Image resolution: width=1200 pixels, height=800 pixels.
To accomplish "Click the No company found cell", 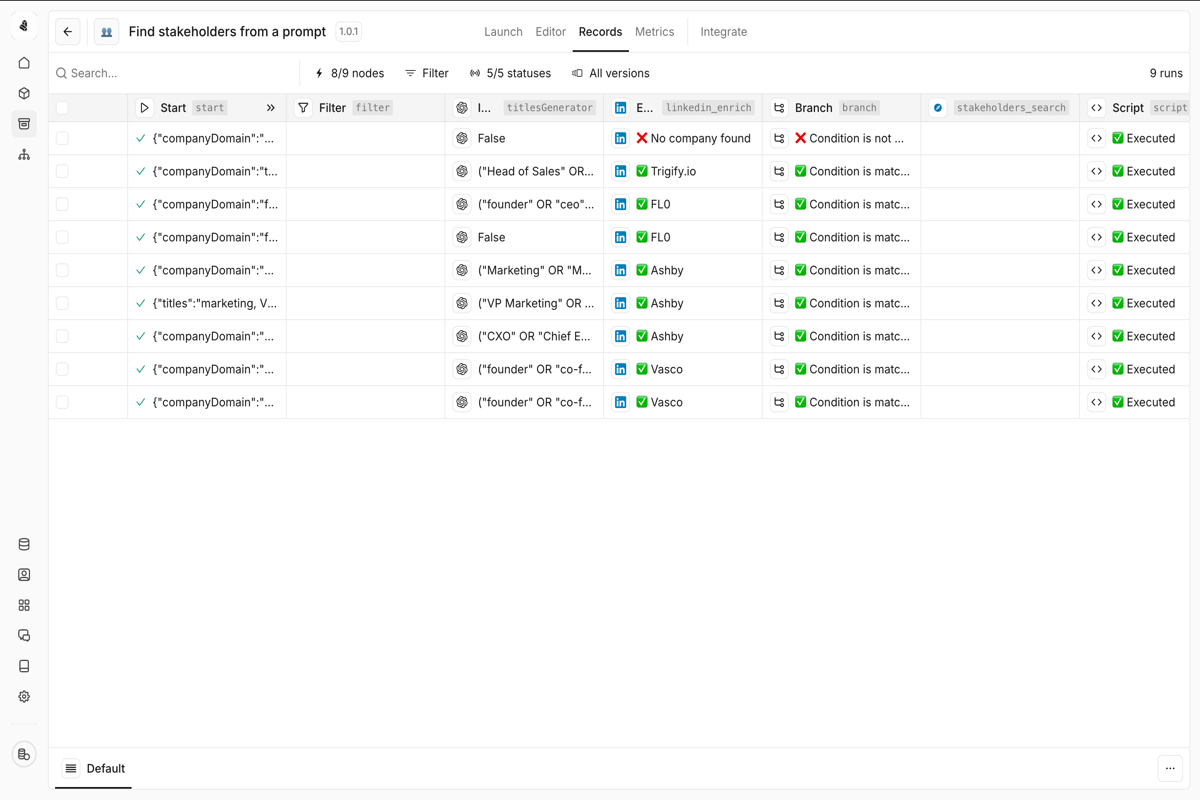I will pyautogui.click(x=683, y=138).
